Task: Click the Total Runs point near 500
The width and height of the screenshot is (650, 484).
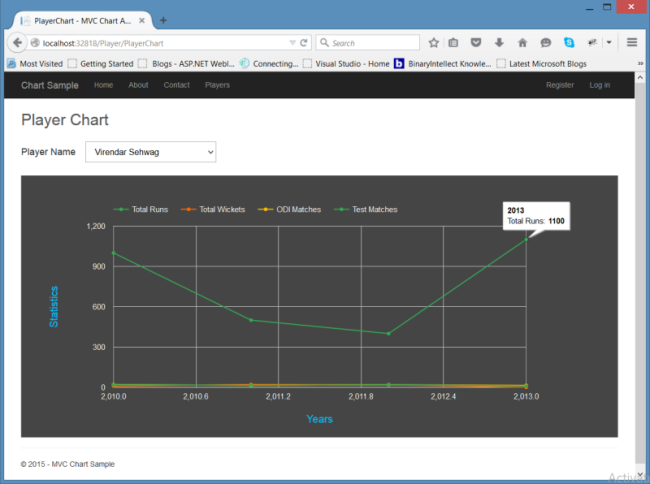Action: [x=251, y=320]
